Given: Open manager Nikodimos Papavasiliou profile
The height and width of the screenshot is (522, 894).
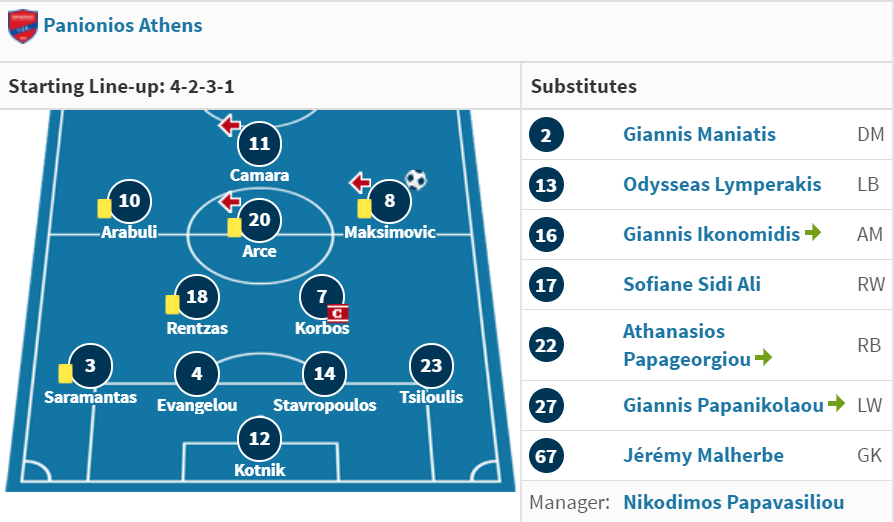Looking at the screenshot, I should coord(733,503).
